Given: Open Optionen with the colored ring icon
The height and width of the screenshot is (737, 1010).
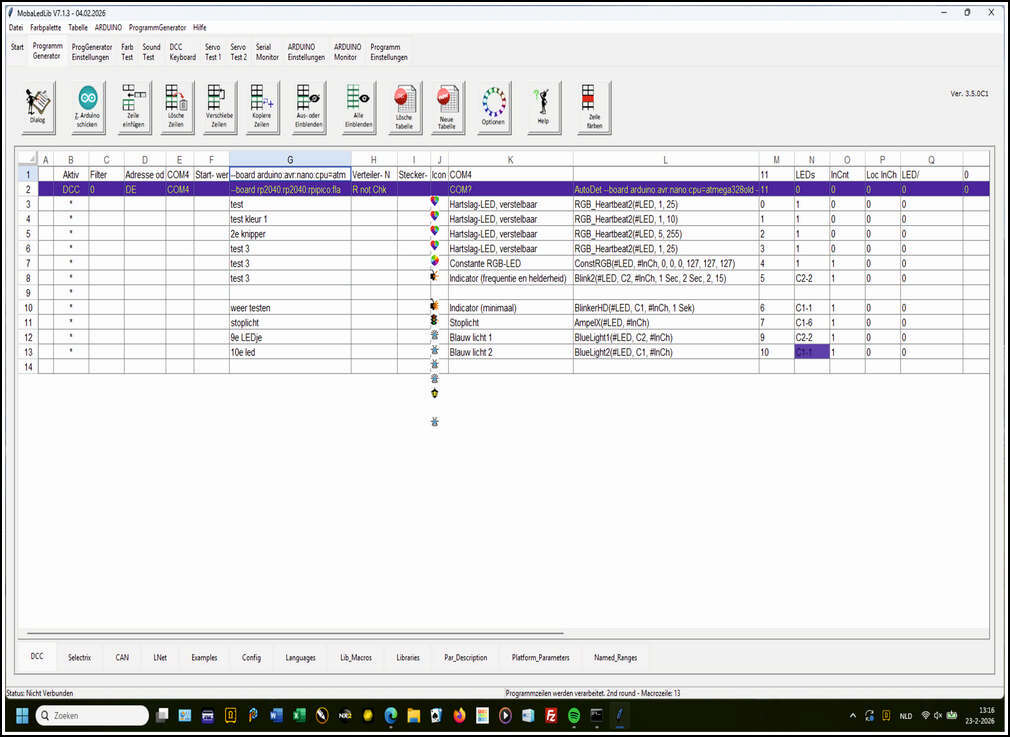Looking at the screenshot, I should click(493, 107).
